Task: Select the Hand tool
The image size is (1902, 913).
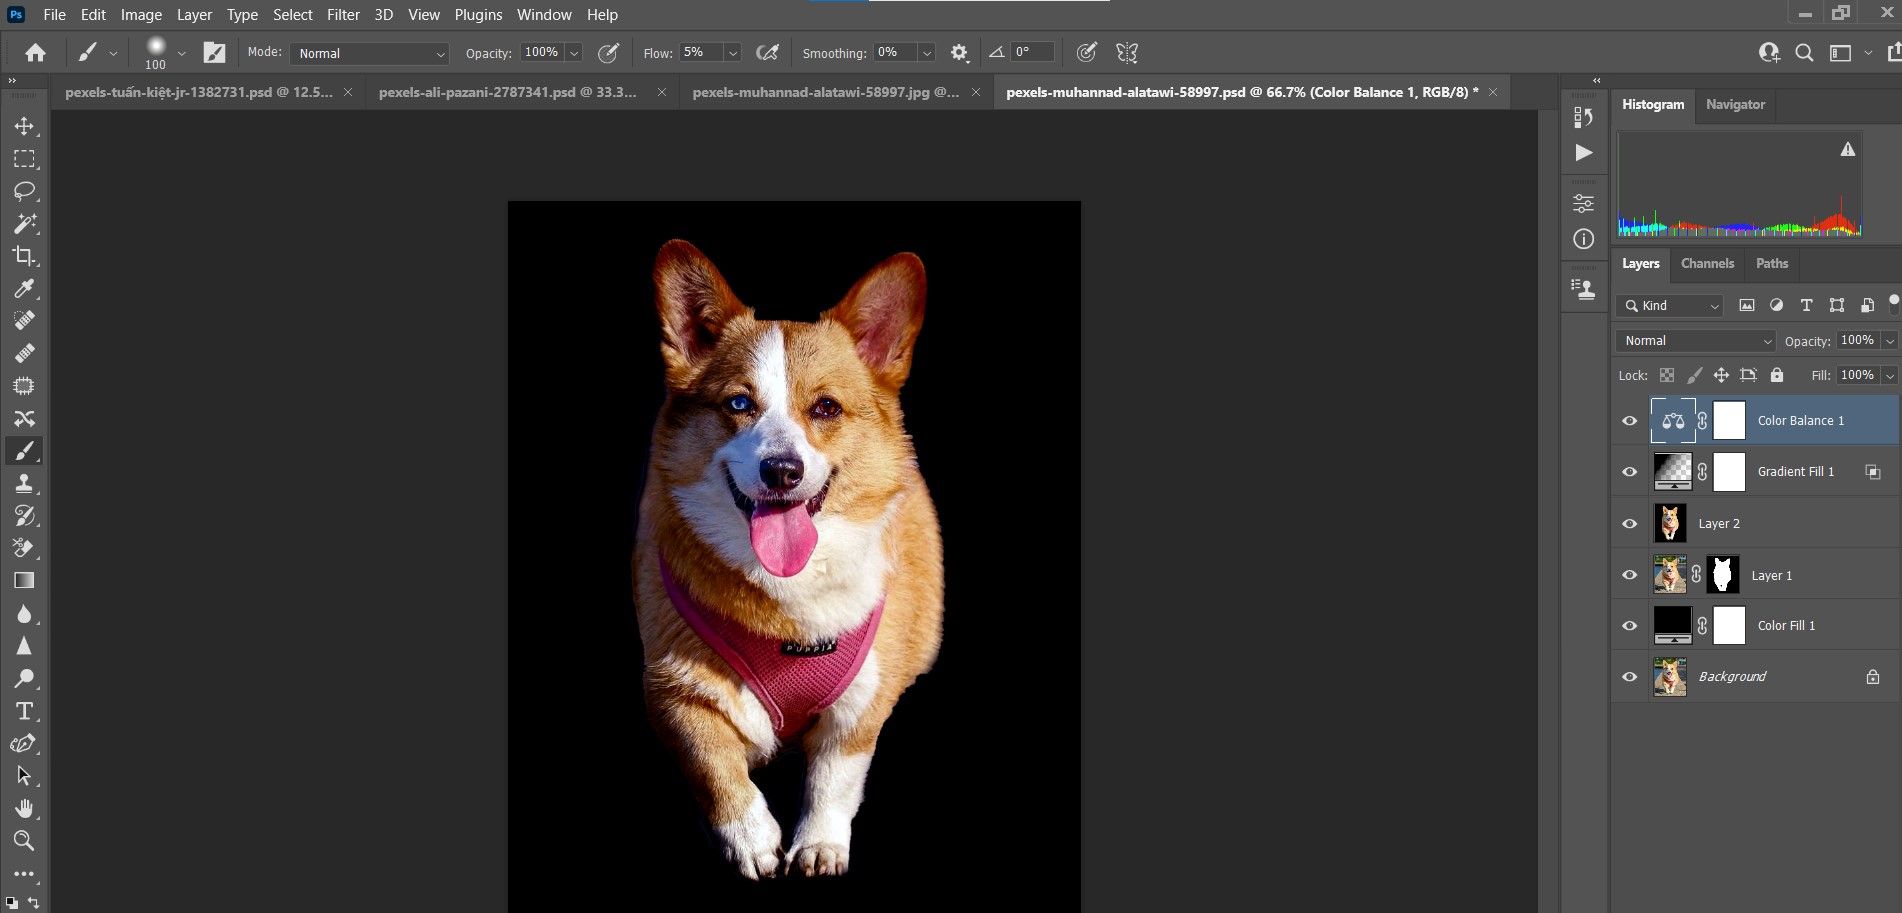Action: (24, 808)
